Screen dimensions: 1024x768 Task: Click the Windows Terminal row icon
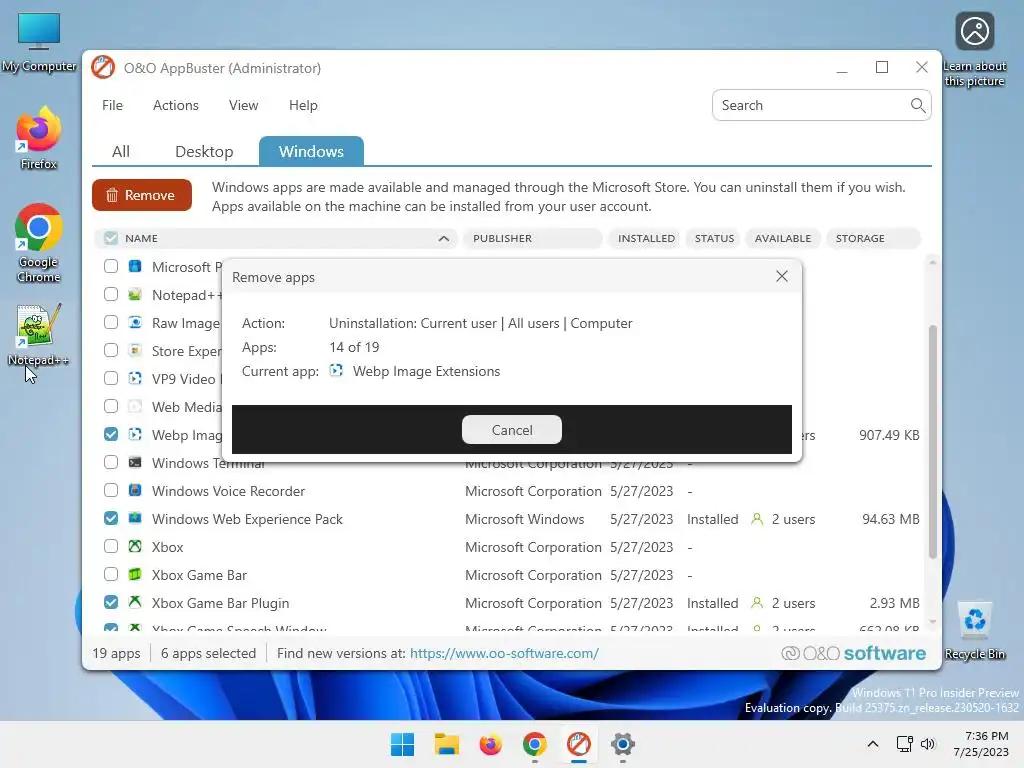135,463
